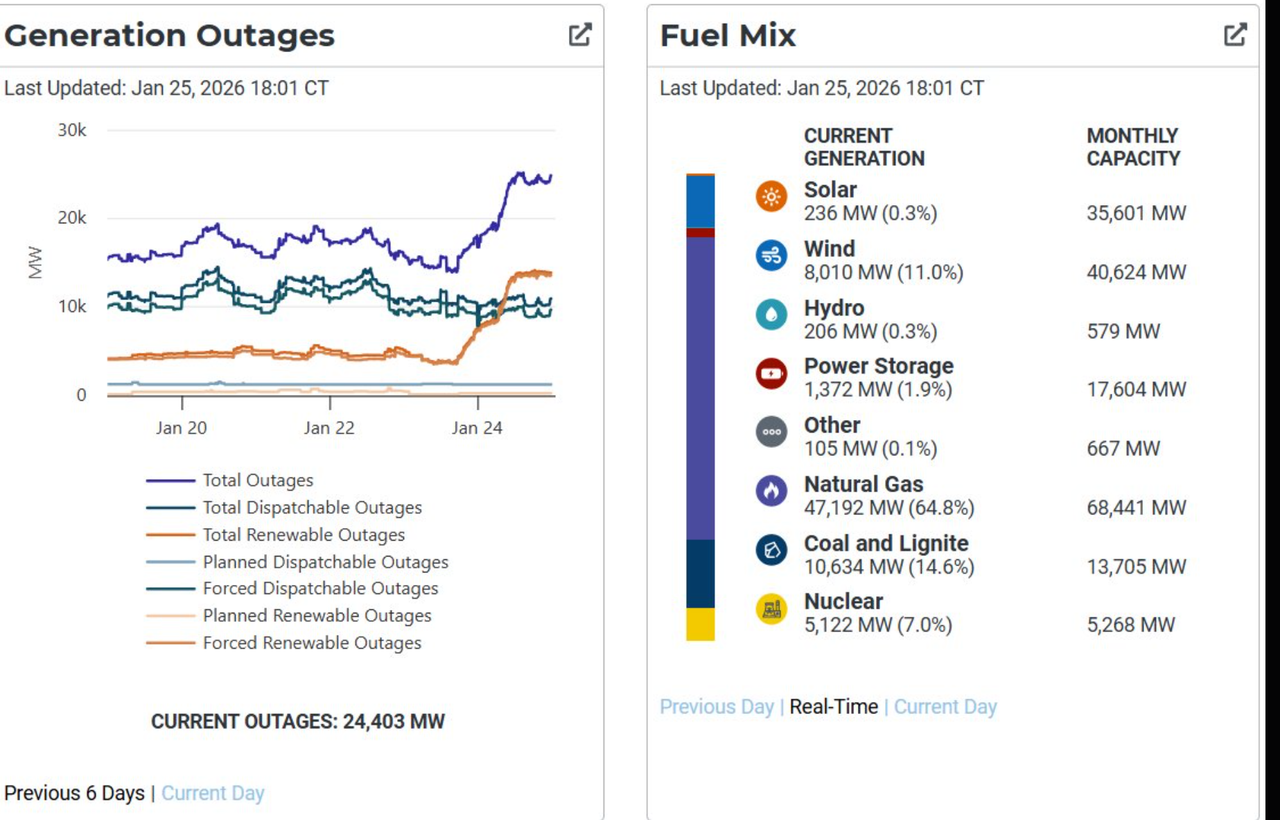Screen dimensions: 1280x820
Task: Open Fuel Mix in expanded view
Action: tap(1235, 35)
